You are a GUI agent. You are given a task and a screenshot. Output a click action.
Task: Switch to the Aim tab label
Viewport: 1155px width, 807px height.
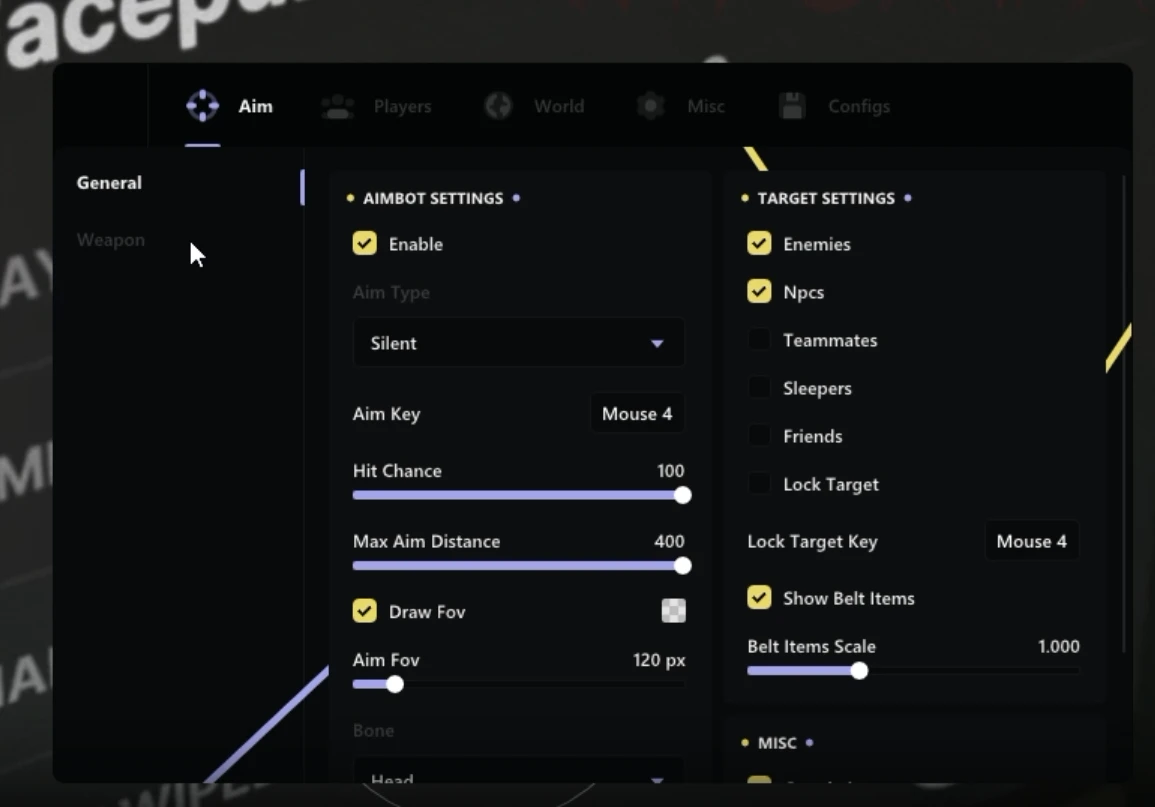click(256, 106)
